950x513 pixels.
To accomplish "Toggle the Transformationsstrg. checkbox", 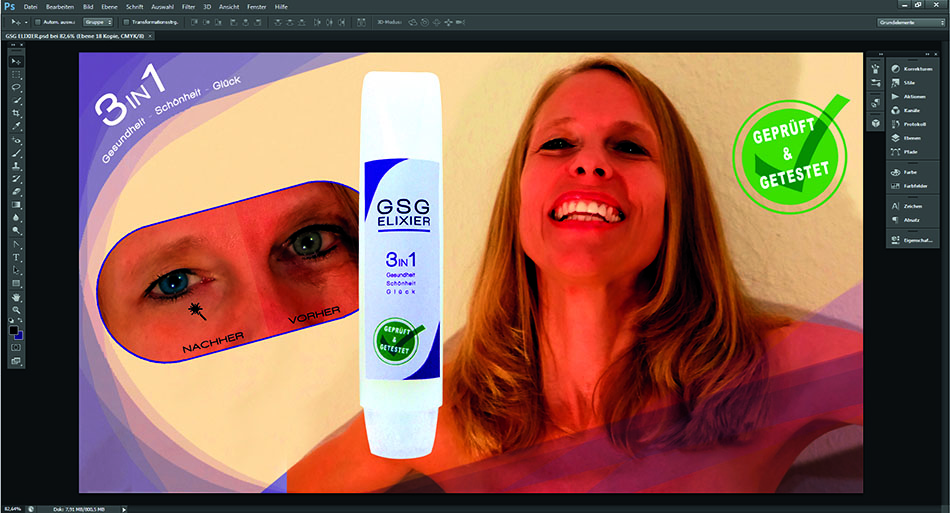I will tap(127, 22).
